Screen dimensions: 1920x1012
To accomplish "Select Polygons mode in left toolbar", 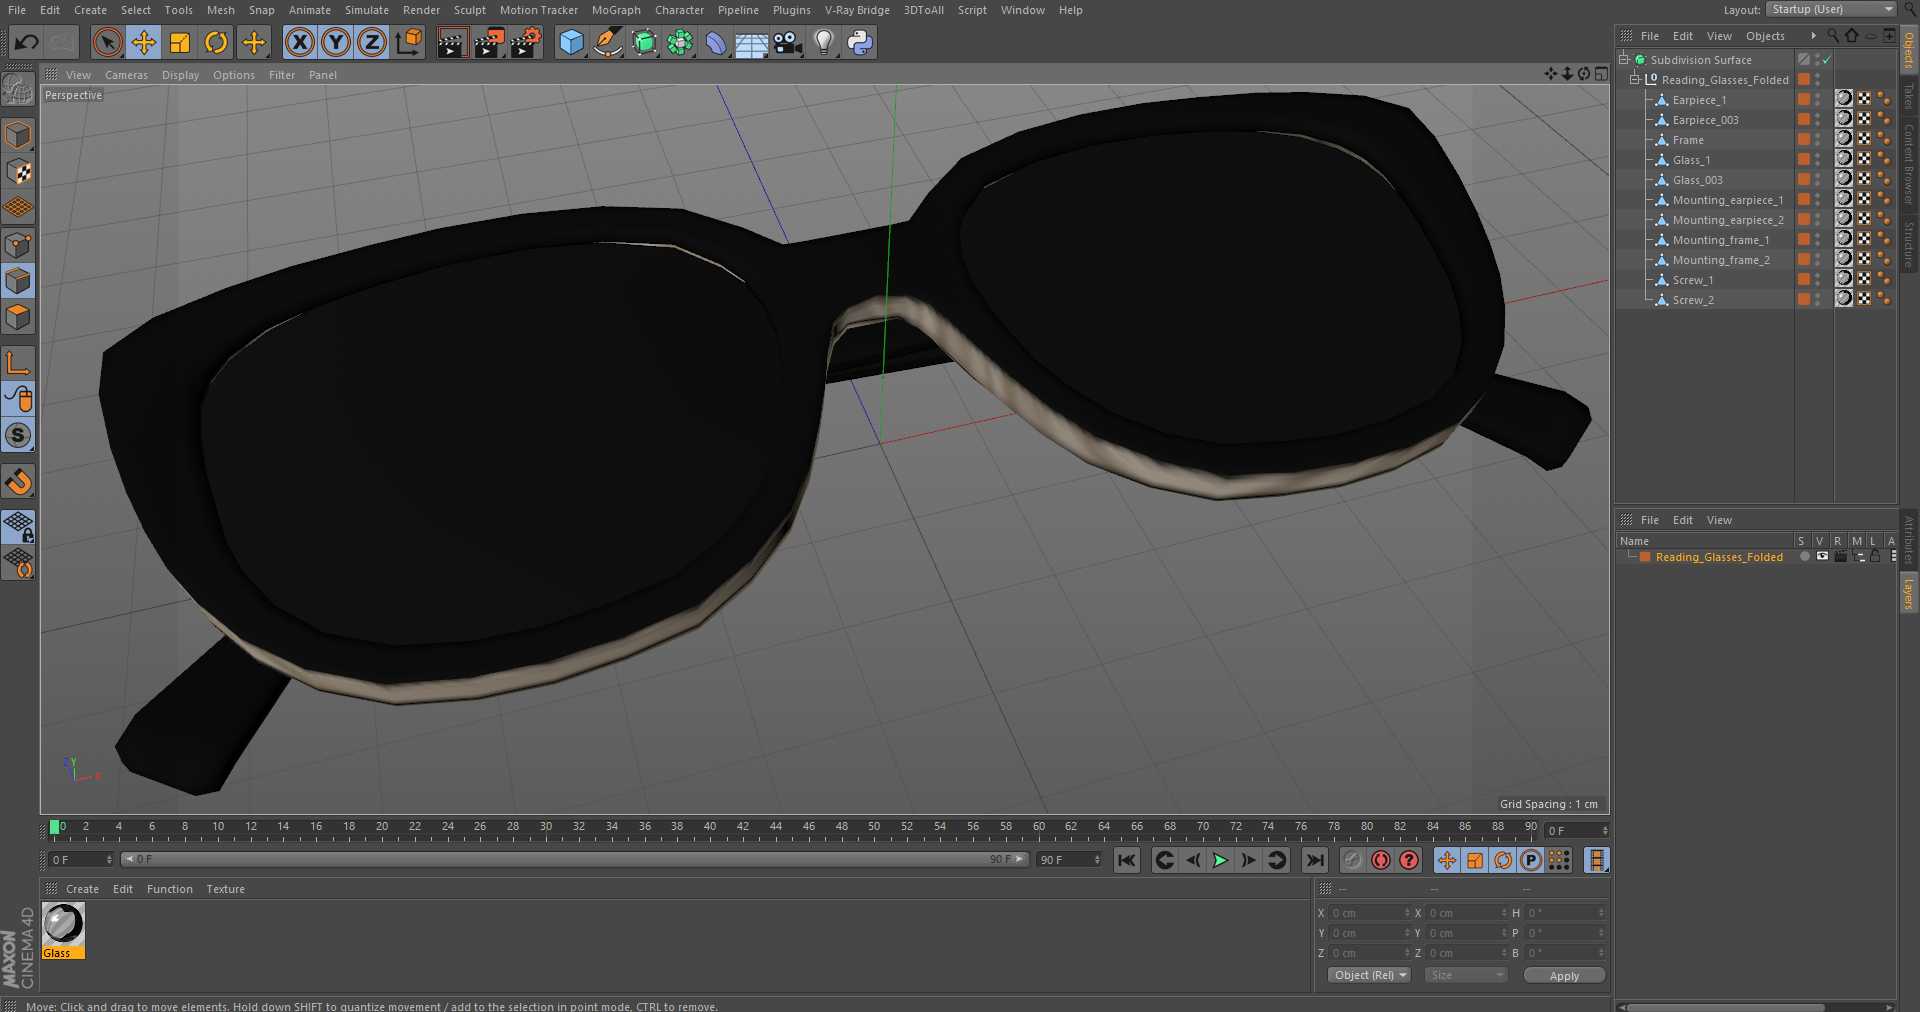I will (x=18, y=317).
